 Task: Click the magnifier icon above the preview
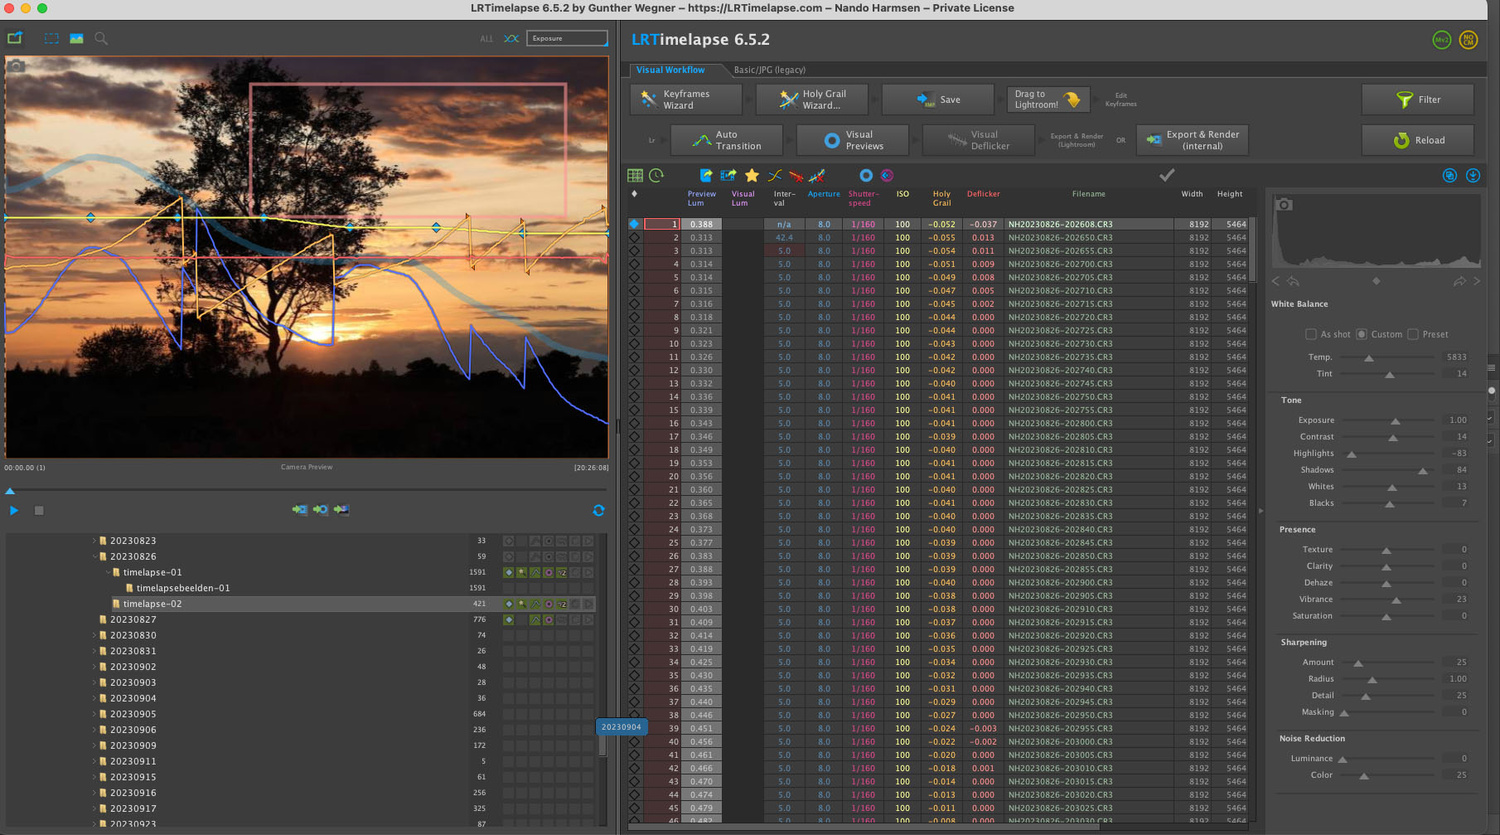(101, 39)
